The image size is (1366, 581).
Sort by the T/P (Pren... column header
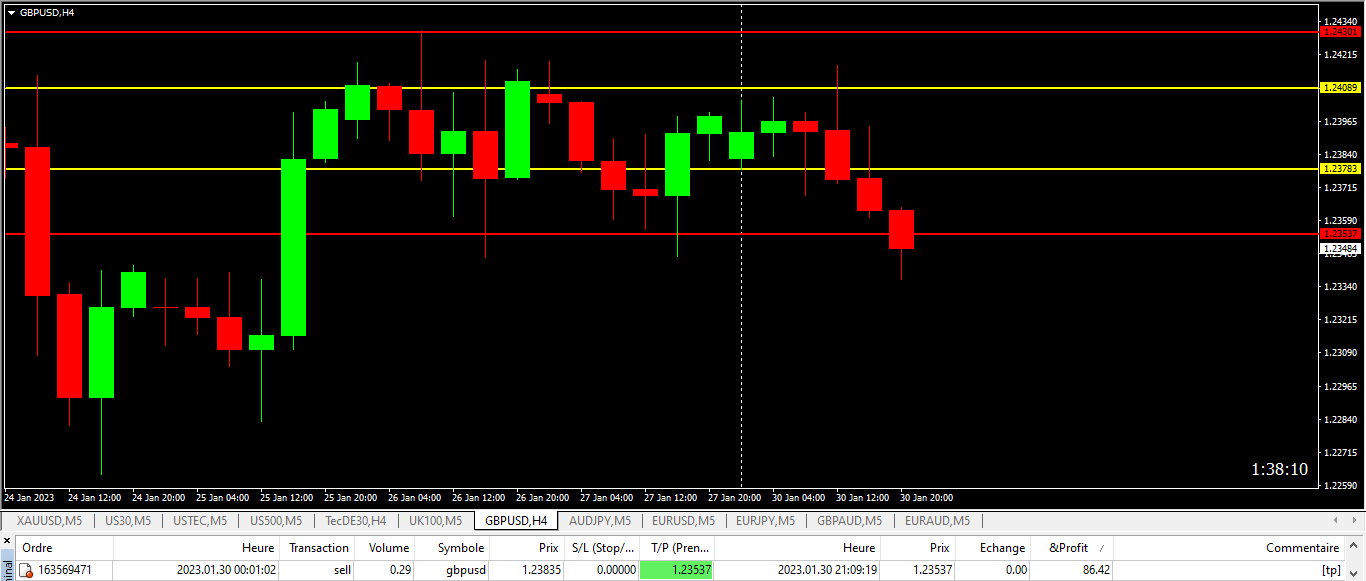[x=677, y=548]
